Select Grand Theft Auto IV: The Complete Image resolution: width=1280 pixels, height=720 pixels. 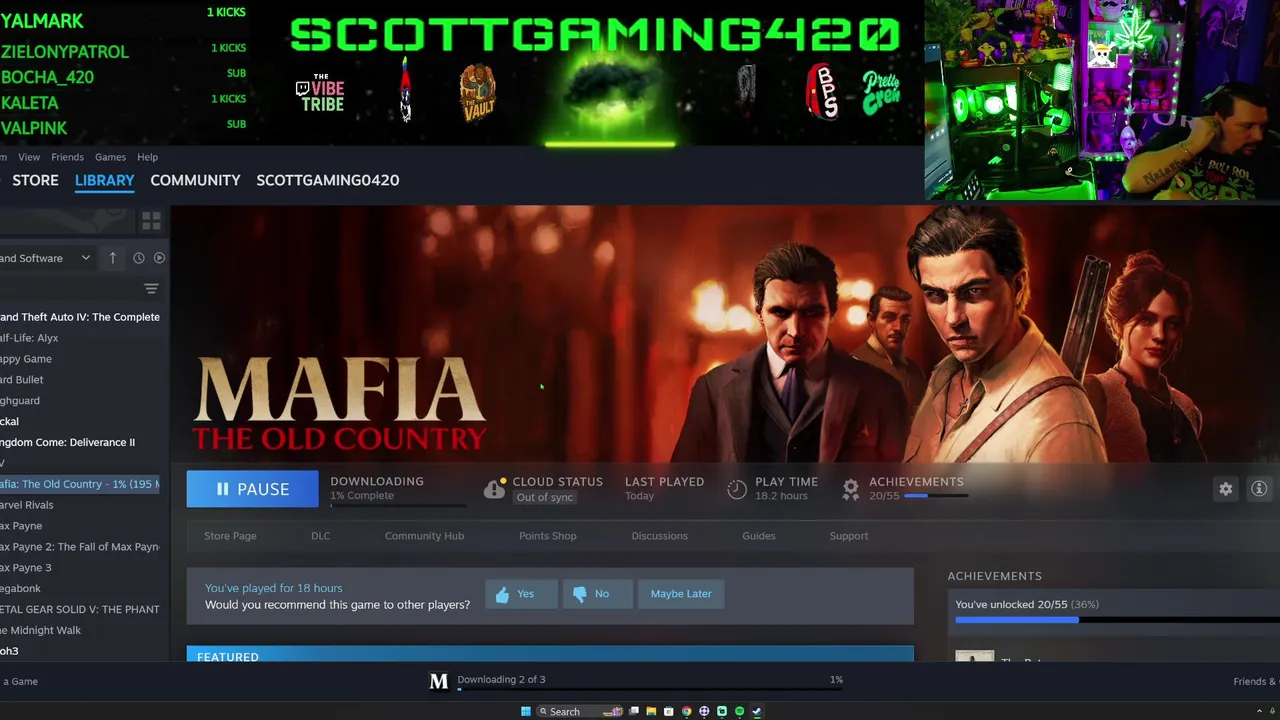[82, 317]
